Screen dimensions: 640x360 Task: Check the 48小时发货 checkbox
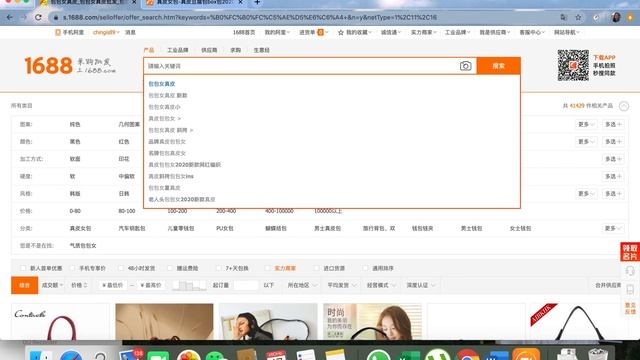click(121, 268)
